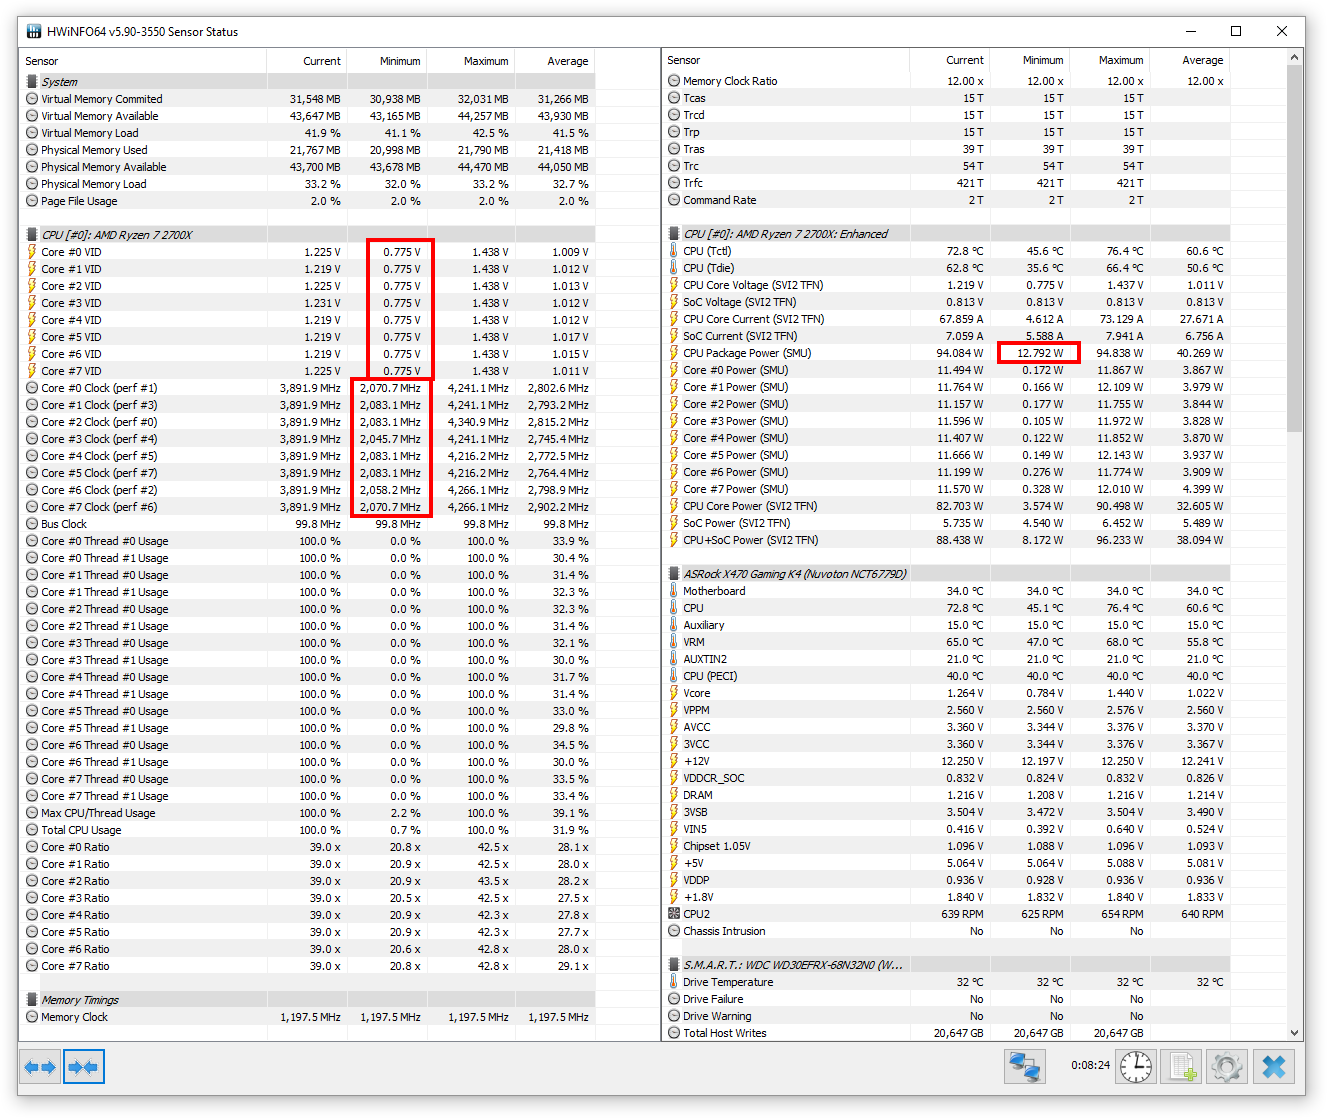Click the CPU2 fan icon
The width and height of the screenshot is (1327, 1118).
pyautogui.click(x=674, y=914)
